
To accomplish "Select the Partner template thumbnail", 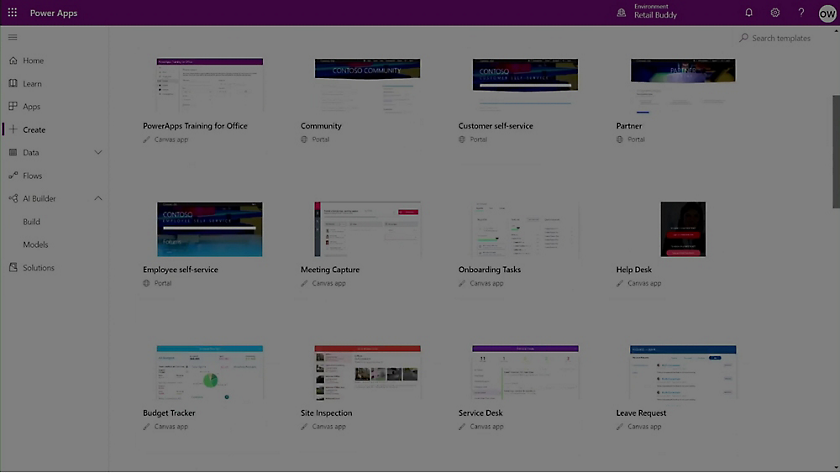I will click(x=683, y=85).
